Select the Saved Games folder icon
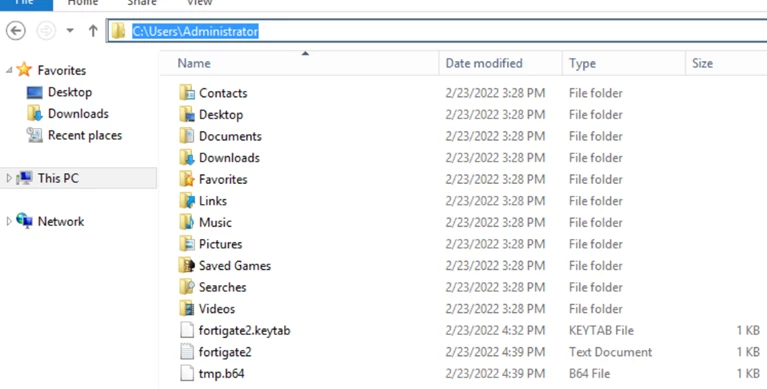Viewport: 767px width, 389px height. tap(187, 265)
